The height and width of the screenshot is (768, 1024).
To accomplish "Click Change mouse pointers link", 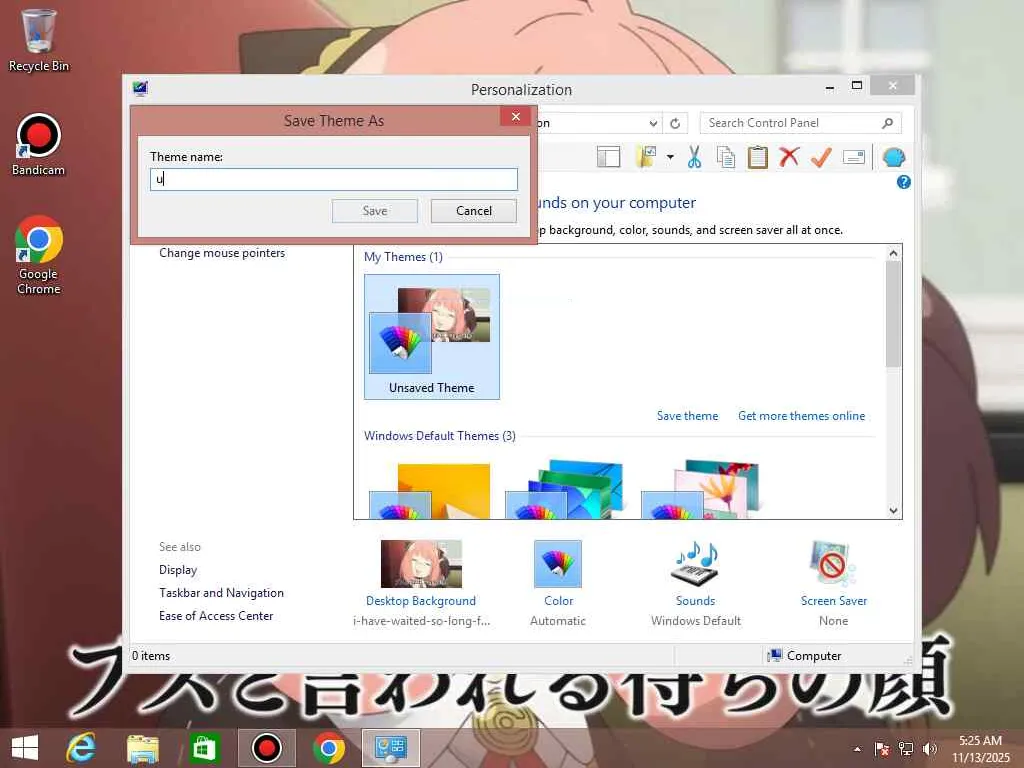I will point(222,253).
